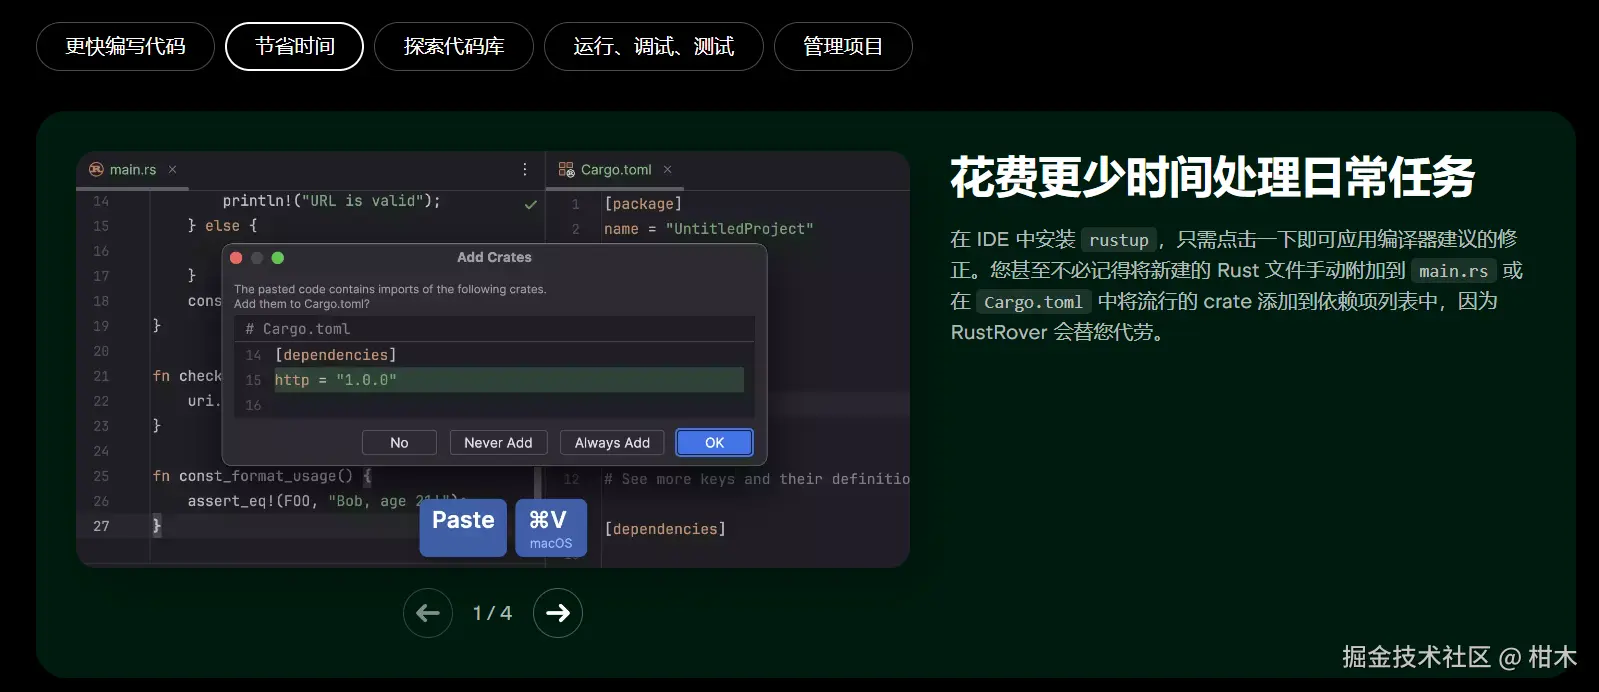Click the ⌘V macOS shortcut badge
The image size is (1599, 692).
(551, 527)
